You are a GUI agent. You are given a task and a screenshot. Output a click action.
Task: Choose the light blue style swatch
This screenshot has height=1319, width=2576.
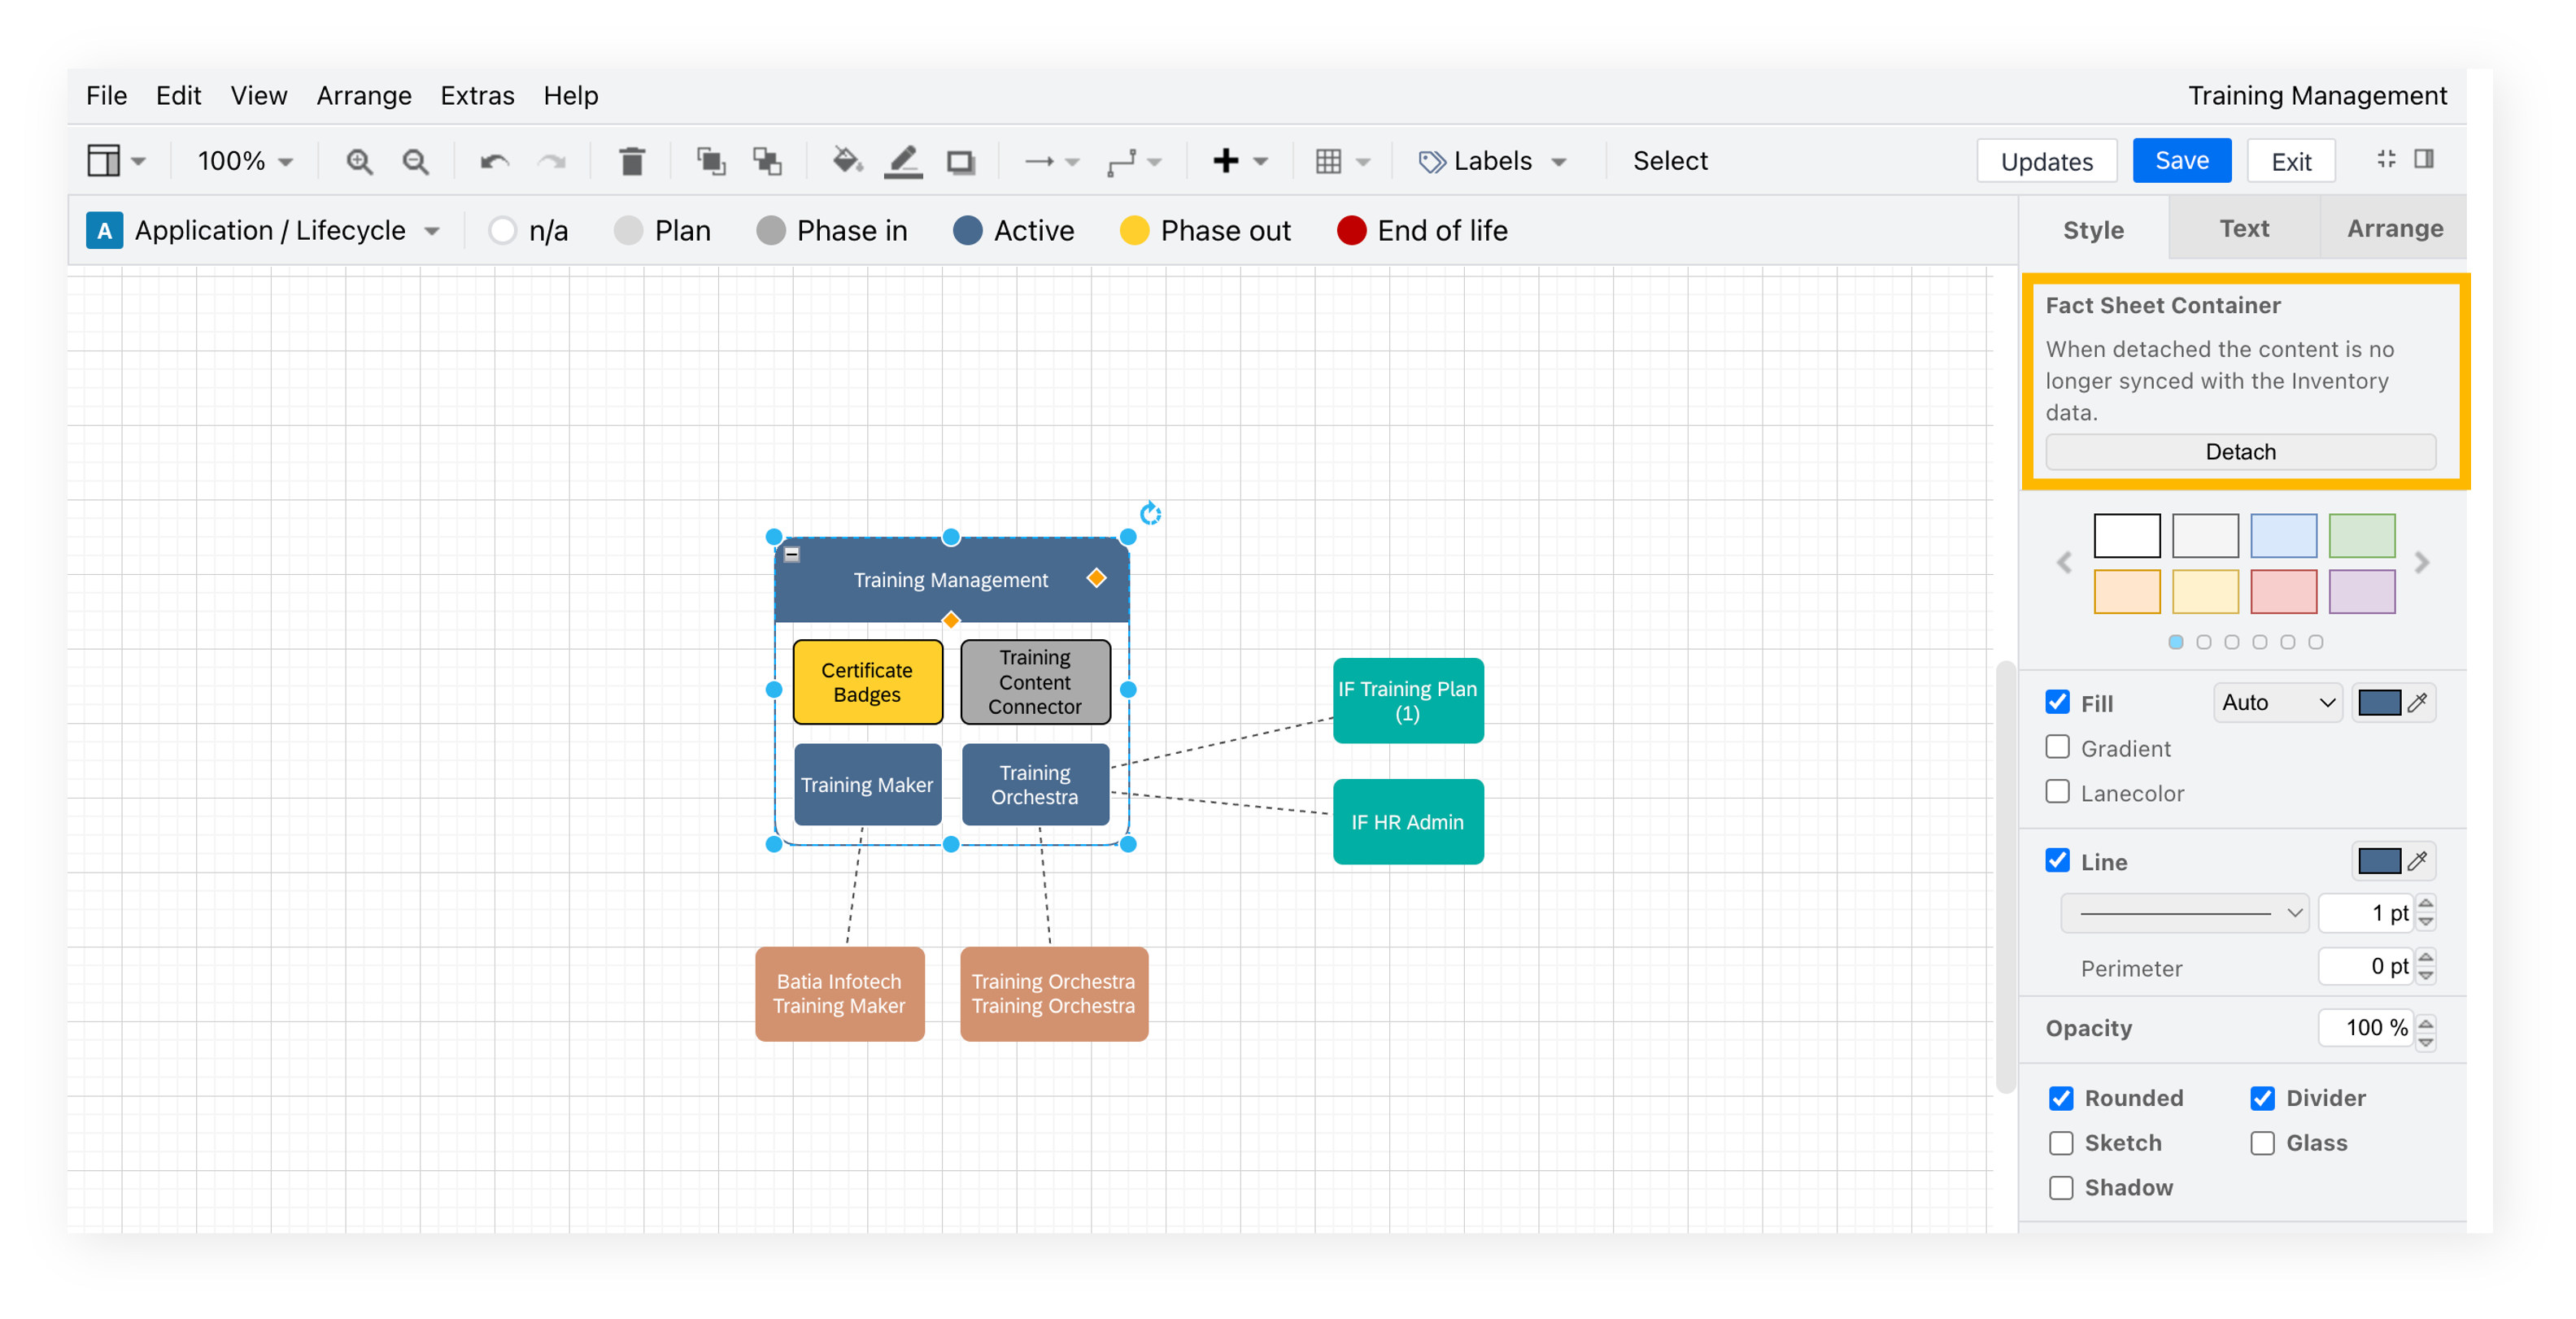coord(2283,536)
